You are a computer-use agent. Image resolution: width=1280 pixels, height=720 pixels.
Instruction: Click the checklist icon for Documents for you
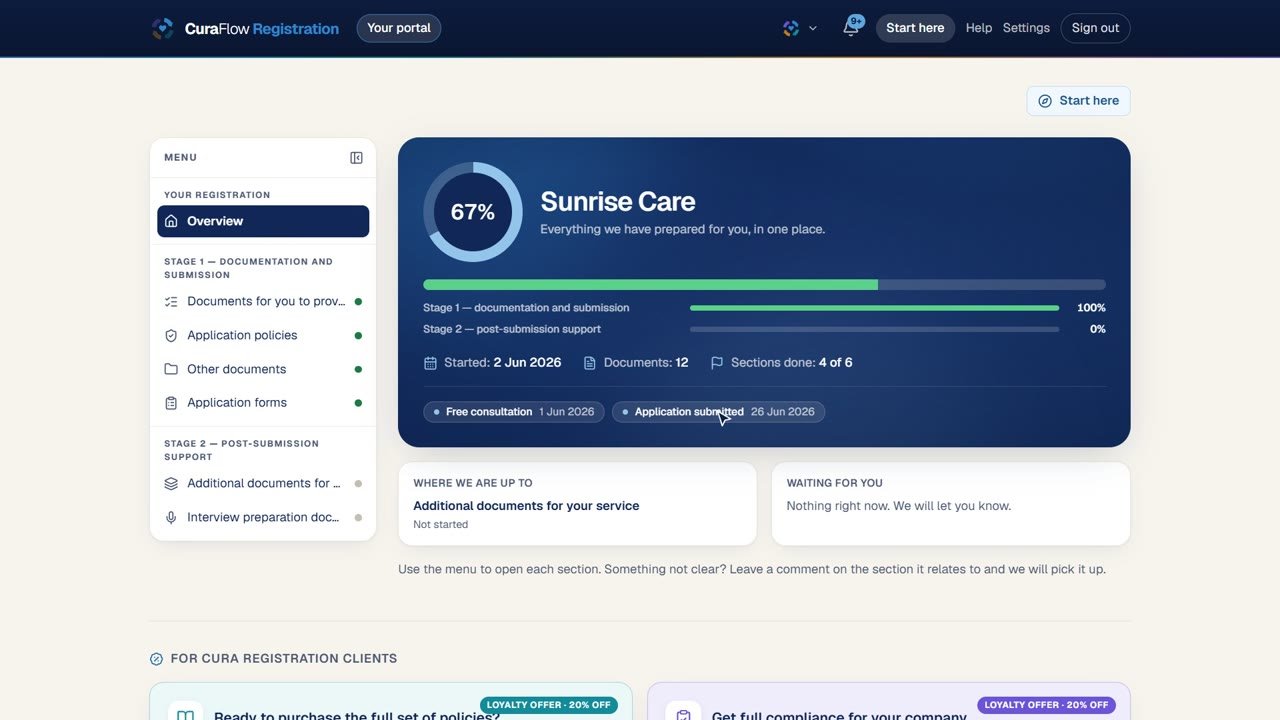[x=171, y=301]
